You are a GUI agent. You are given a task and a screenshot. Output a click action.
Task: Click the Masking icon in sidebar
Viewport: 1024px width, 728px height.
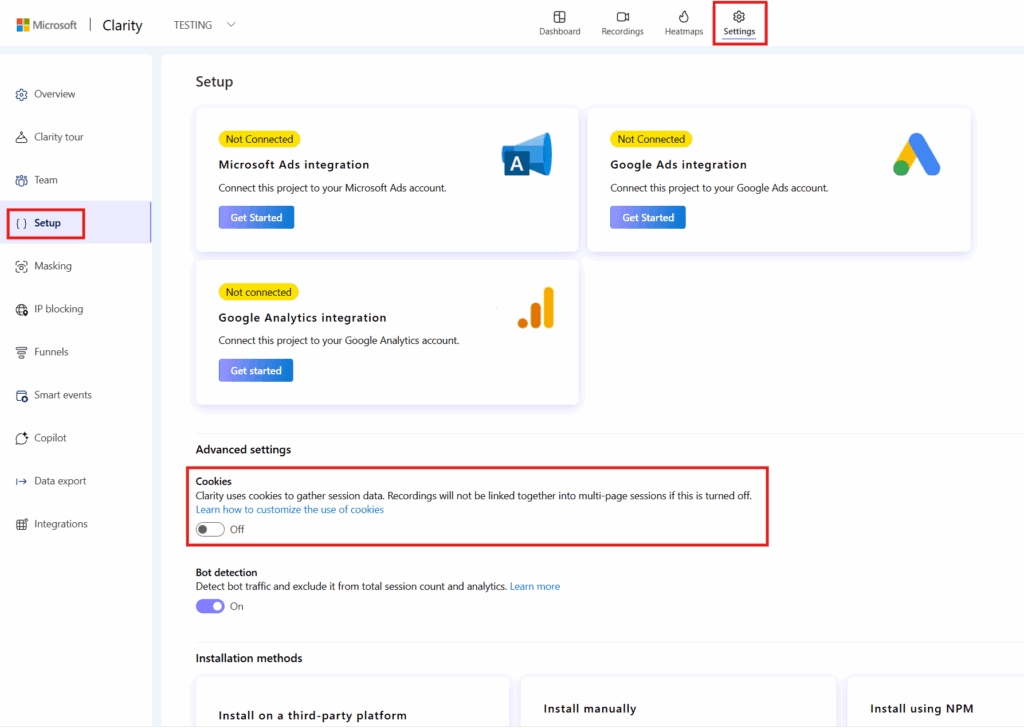[x=22, y=266]
